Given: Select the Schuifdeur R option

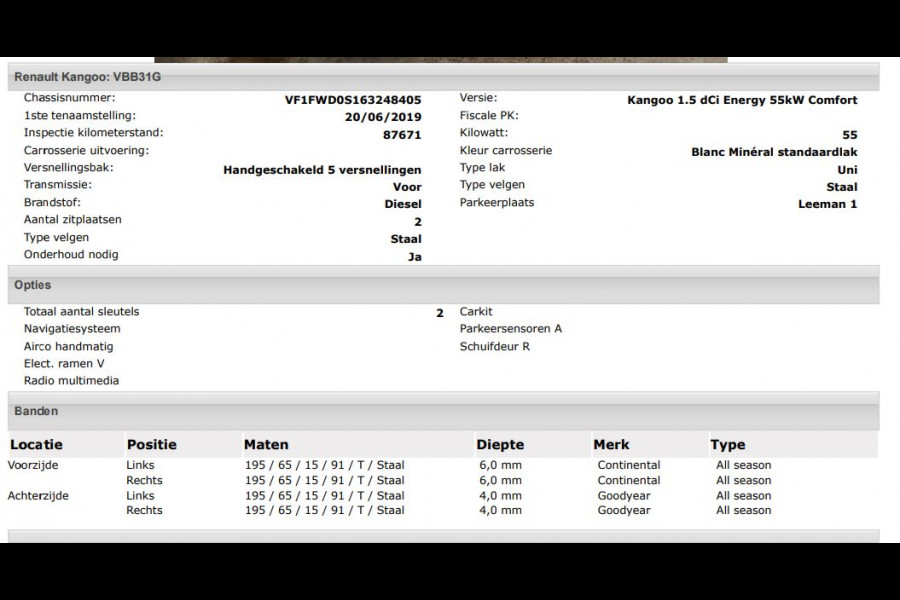Looking at the screenshot, I should click(x=494, y=346).
